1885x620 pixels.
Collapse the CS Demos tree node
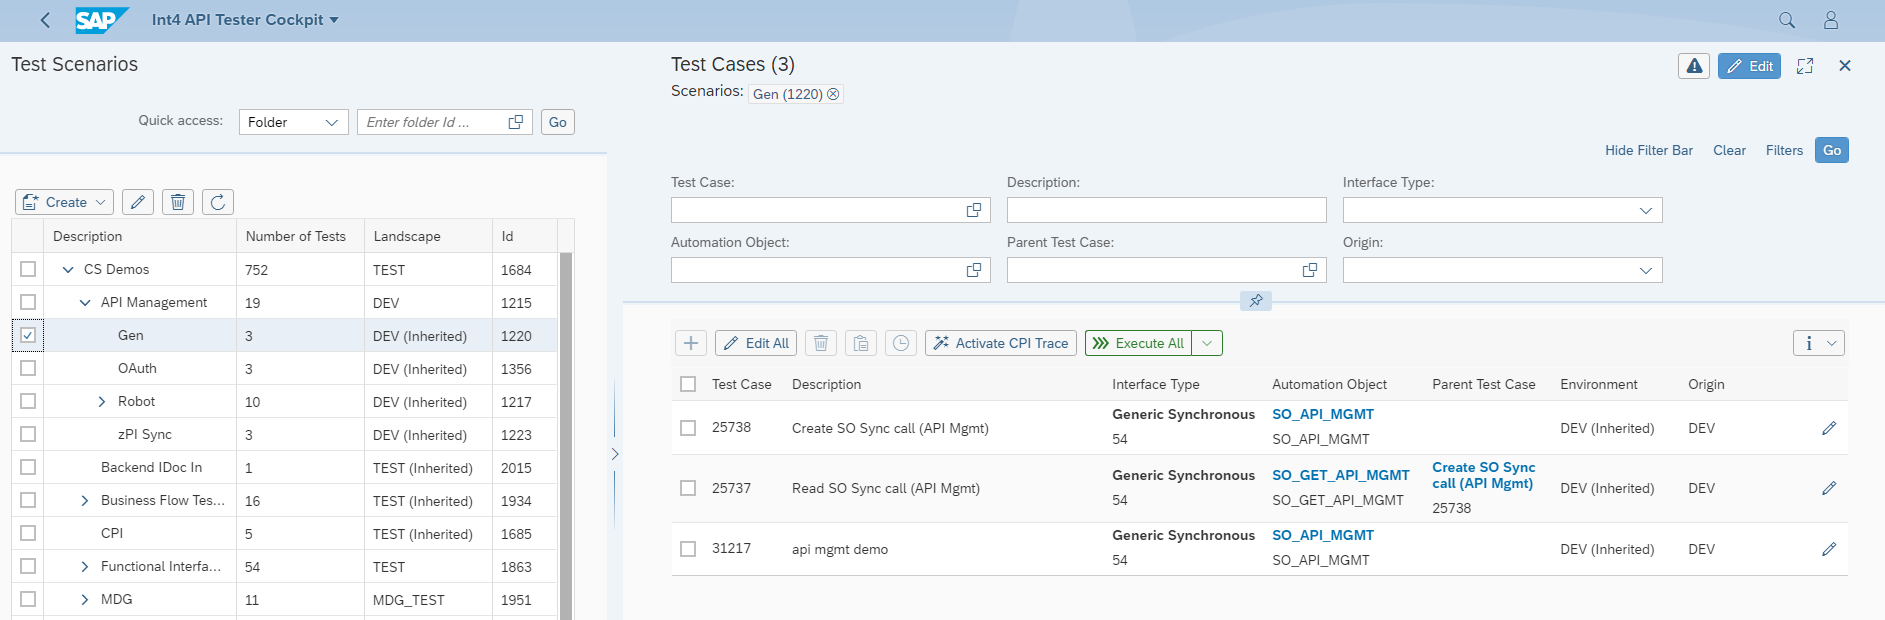click(68, 269)
